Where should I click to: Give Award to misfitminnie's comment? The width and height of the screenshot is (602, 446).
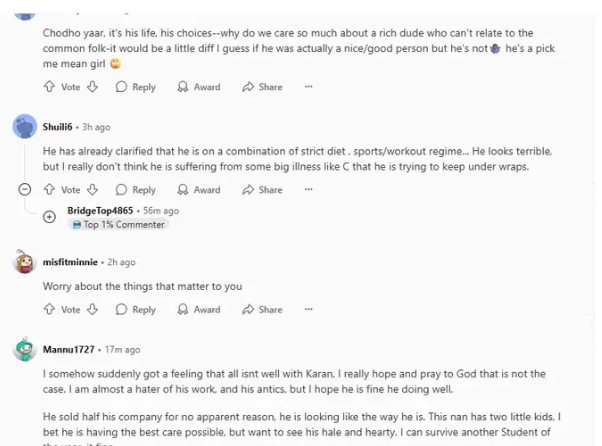[198, 309]
